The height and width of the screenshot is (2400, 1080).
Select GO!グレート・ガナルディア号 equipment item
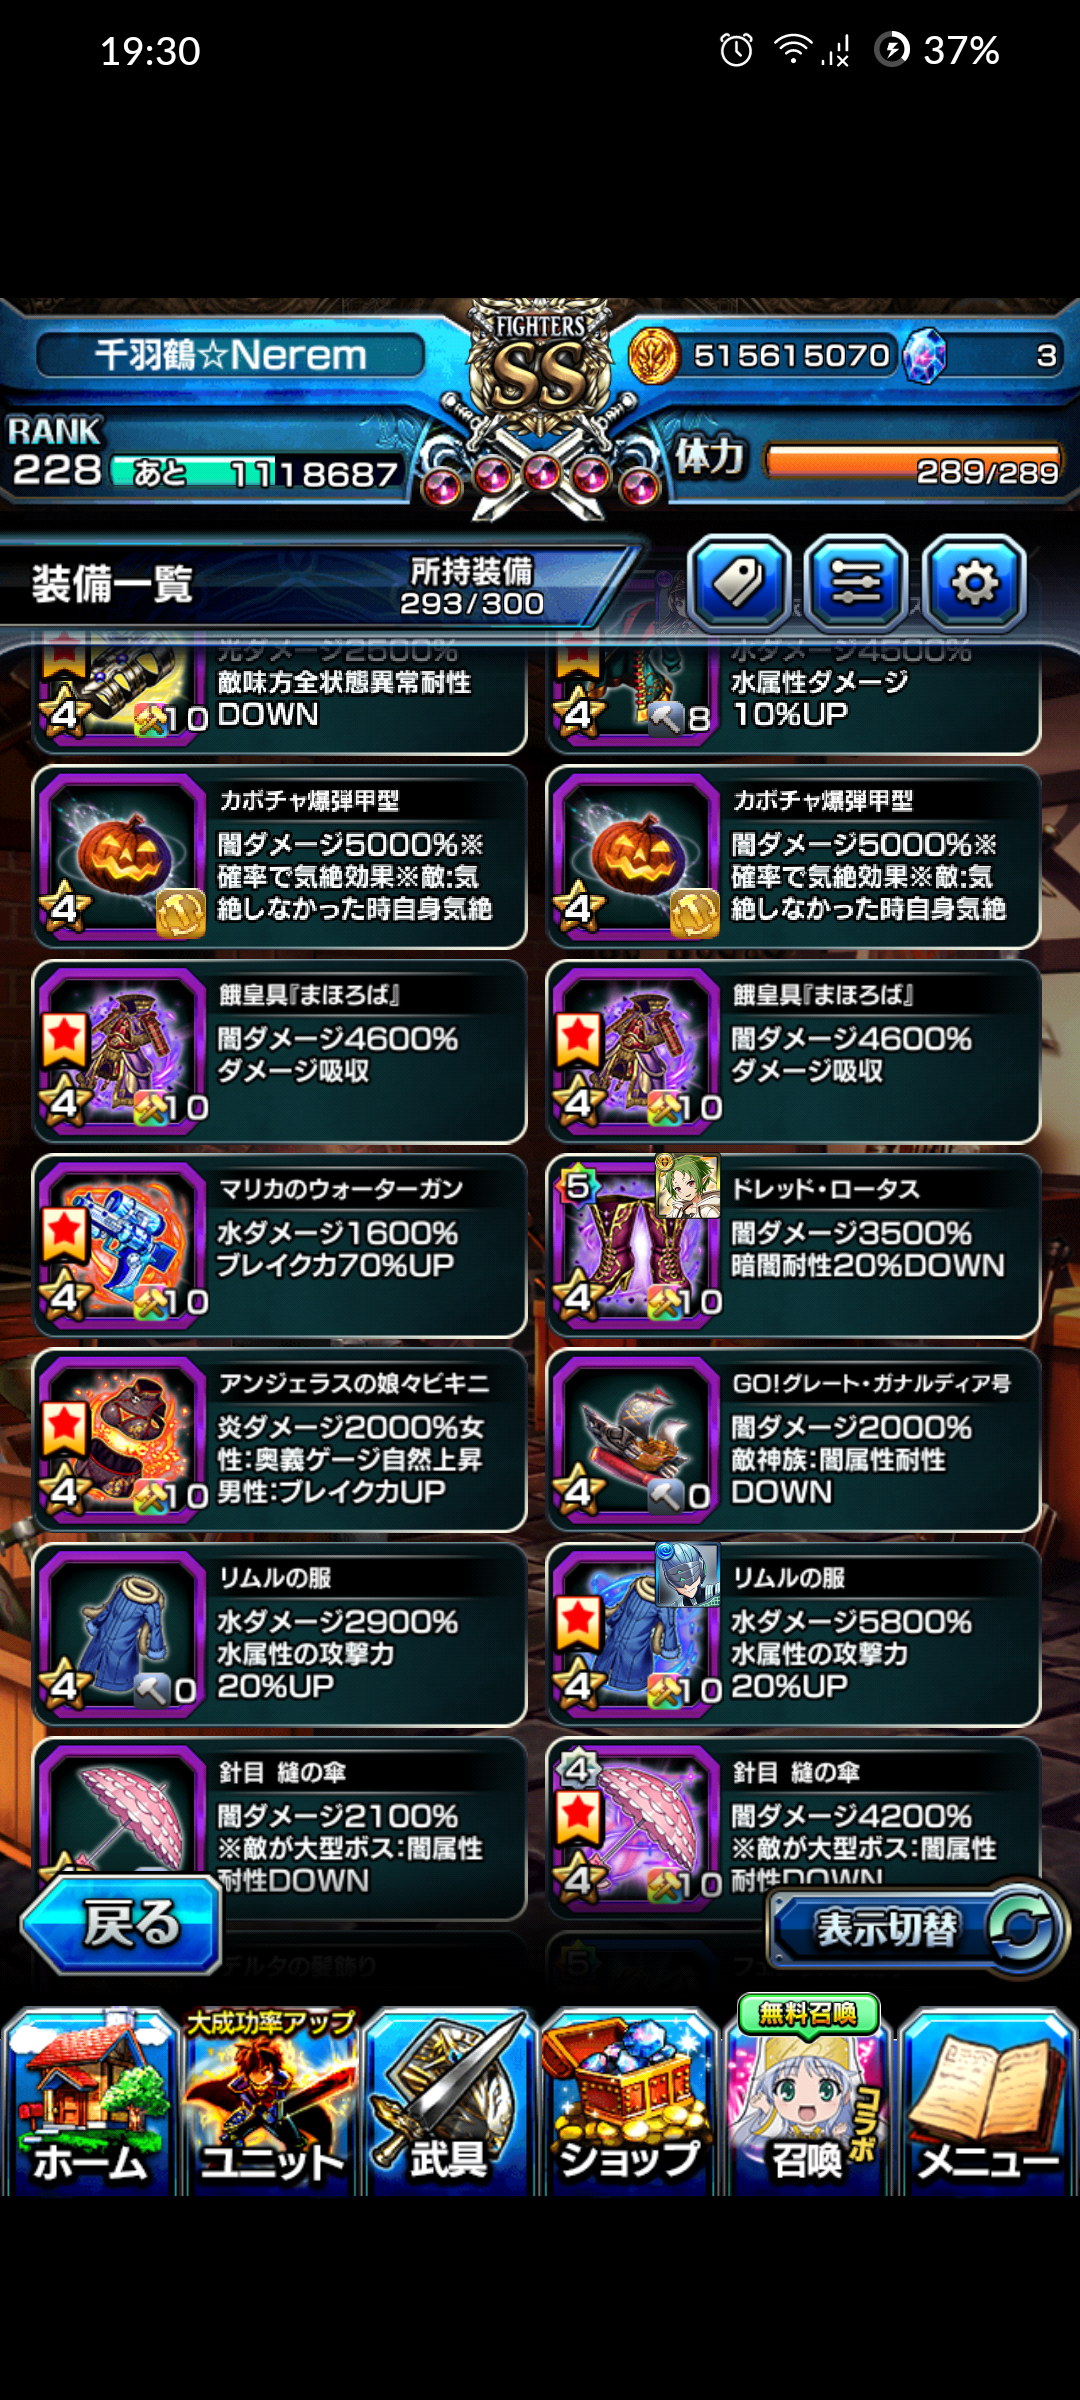tap(793, 1440)
